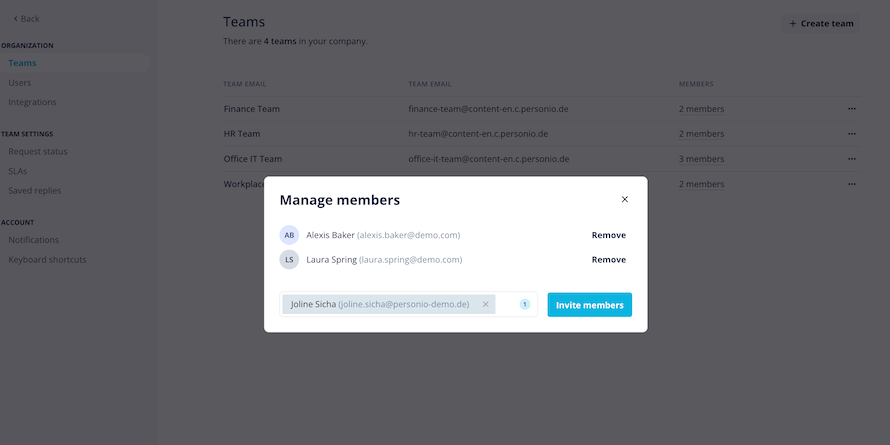Screen dimensions: 890x445
Task: Click the invite members input field
Action: 408,304
